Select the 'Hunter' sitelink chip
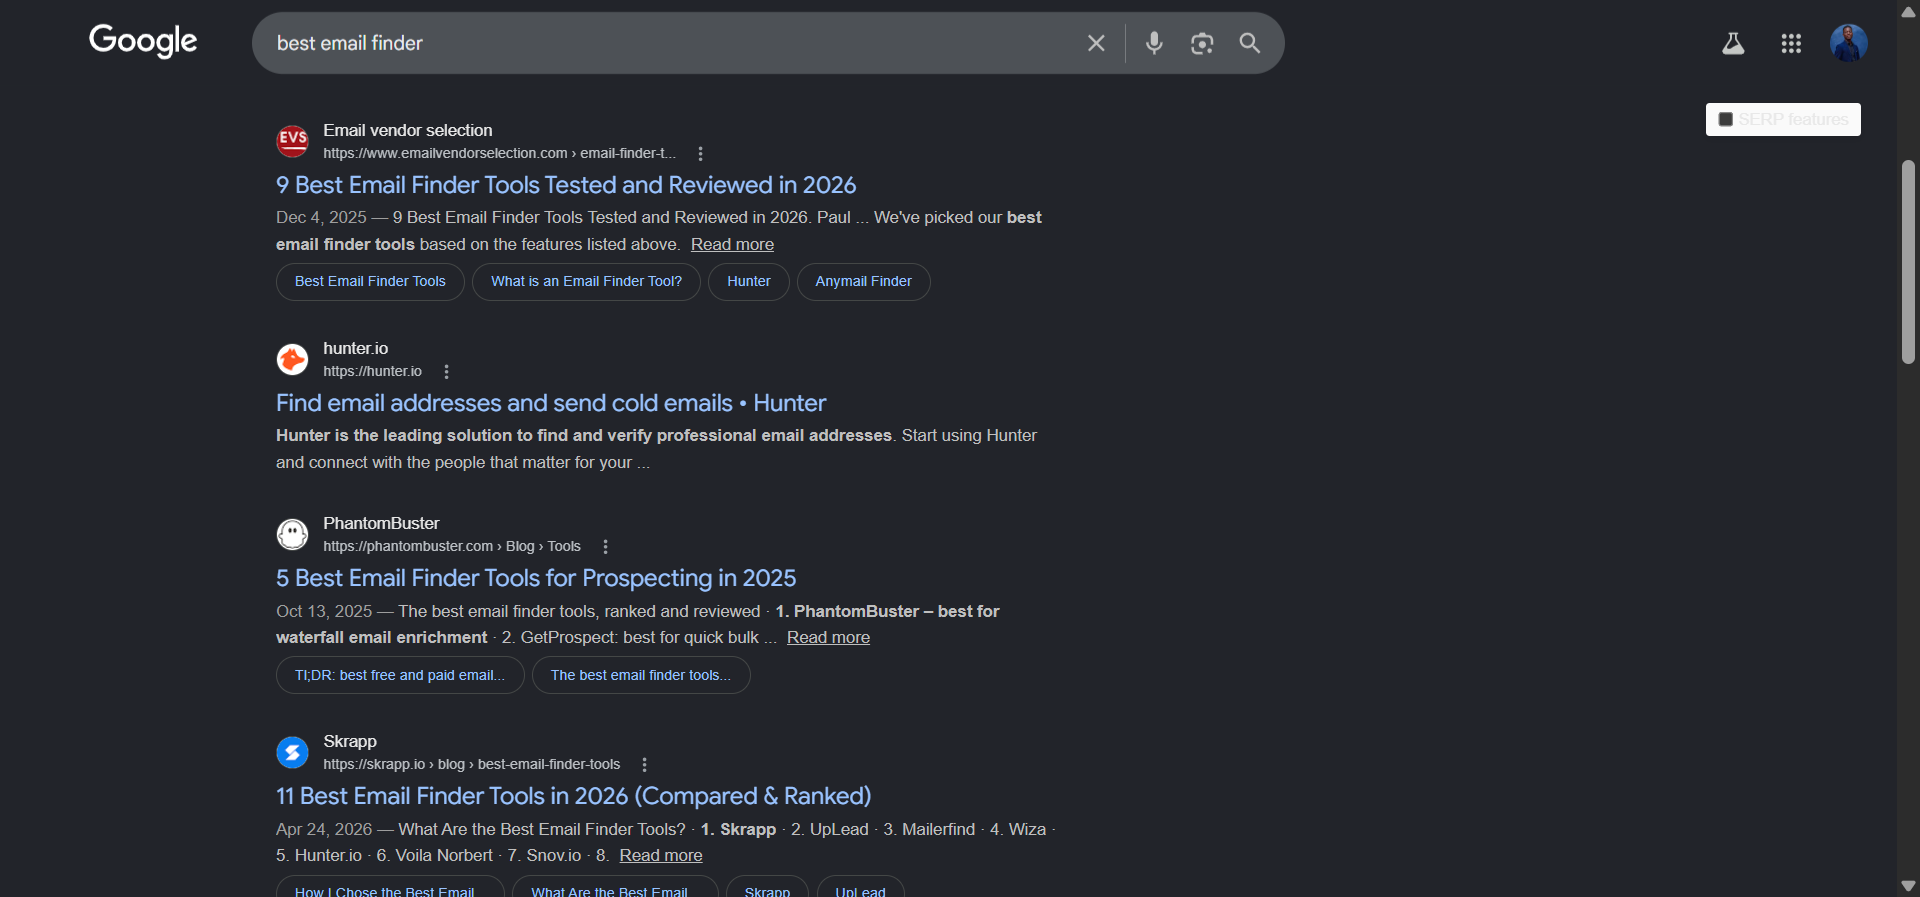This screenshot has height=897, width=1920. coord(749,282)
